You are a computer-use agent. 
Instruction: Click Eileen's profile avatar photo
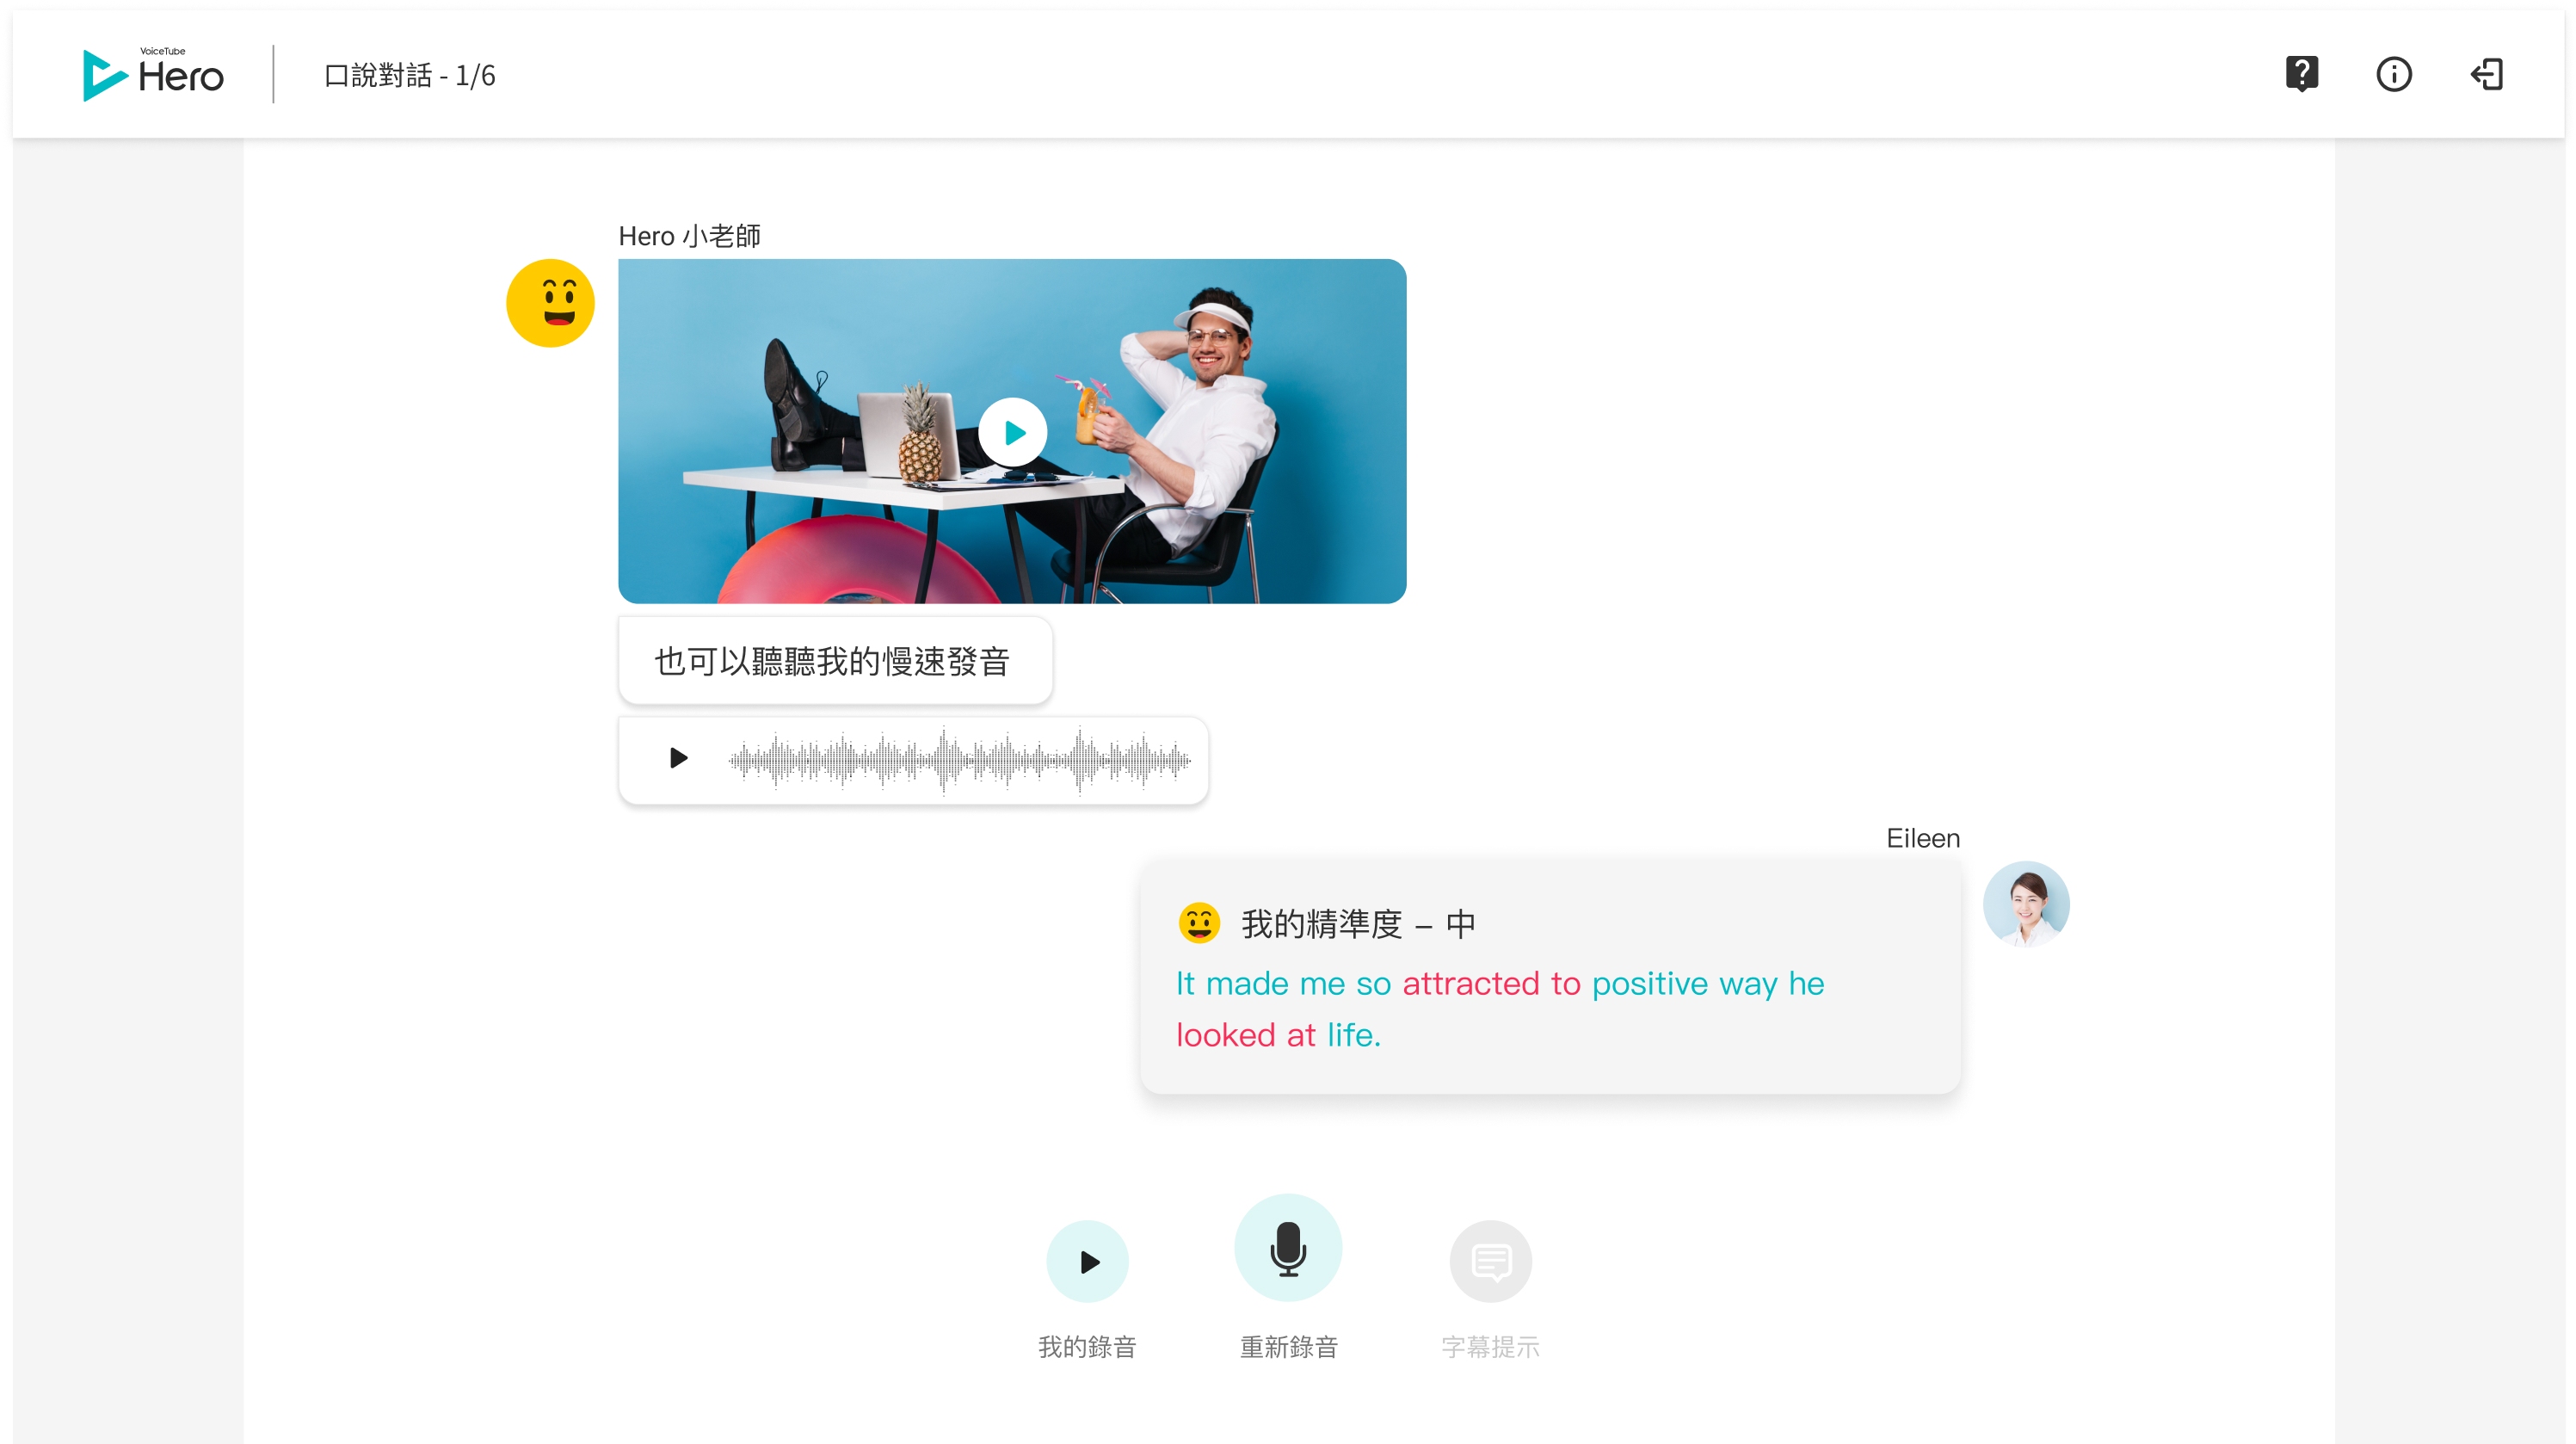click(2025, 903)
